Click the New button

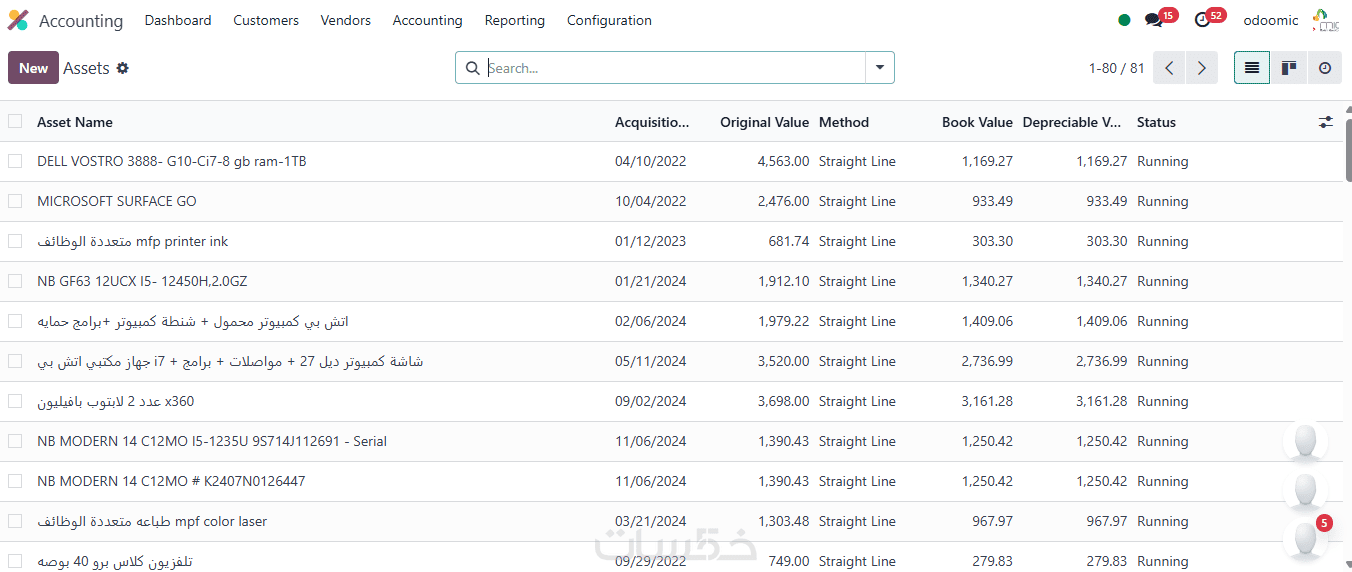[33, 68]
